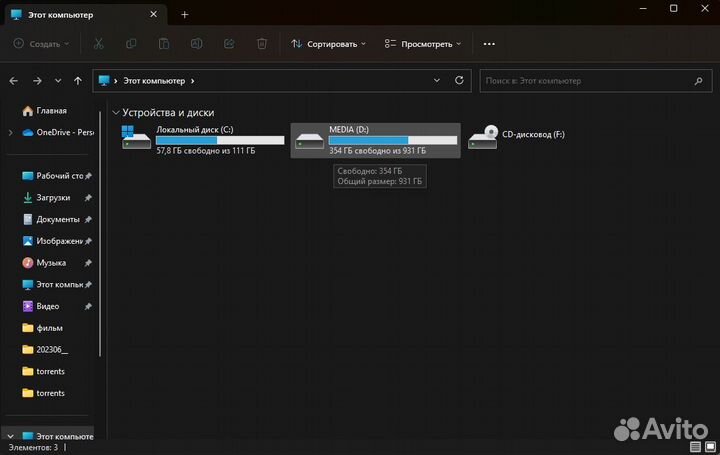Open address bar history dropdown chevron
720x455 pixels.
coord(436,80)
